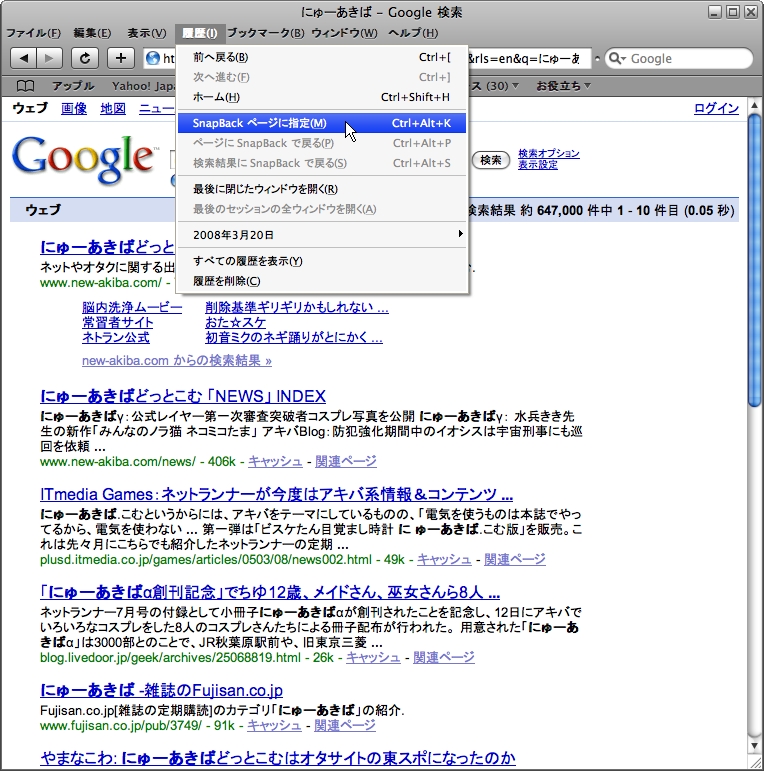The width and height of the screenshot is (764, 771).
Task: Open にゅーあきばどっとこむ「NEWS」INDEX result
Action: (x=183, y=396)
